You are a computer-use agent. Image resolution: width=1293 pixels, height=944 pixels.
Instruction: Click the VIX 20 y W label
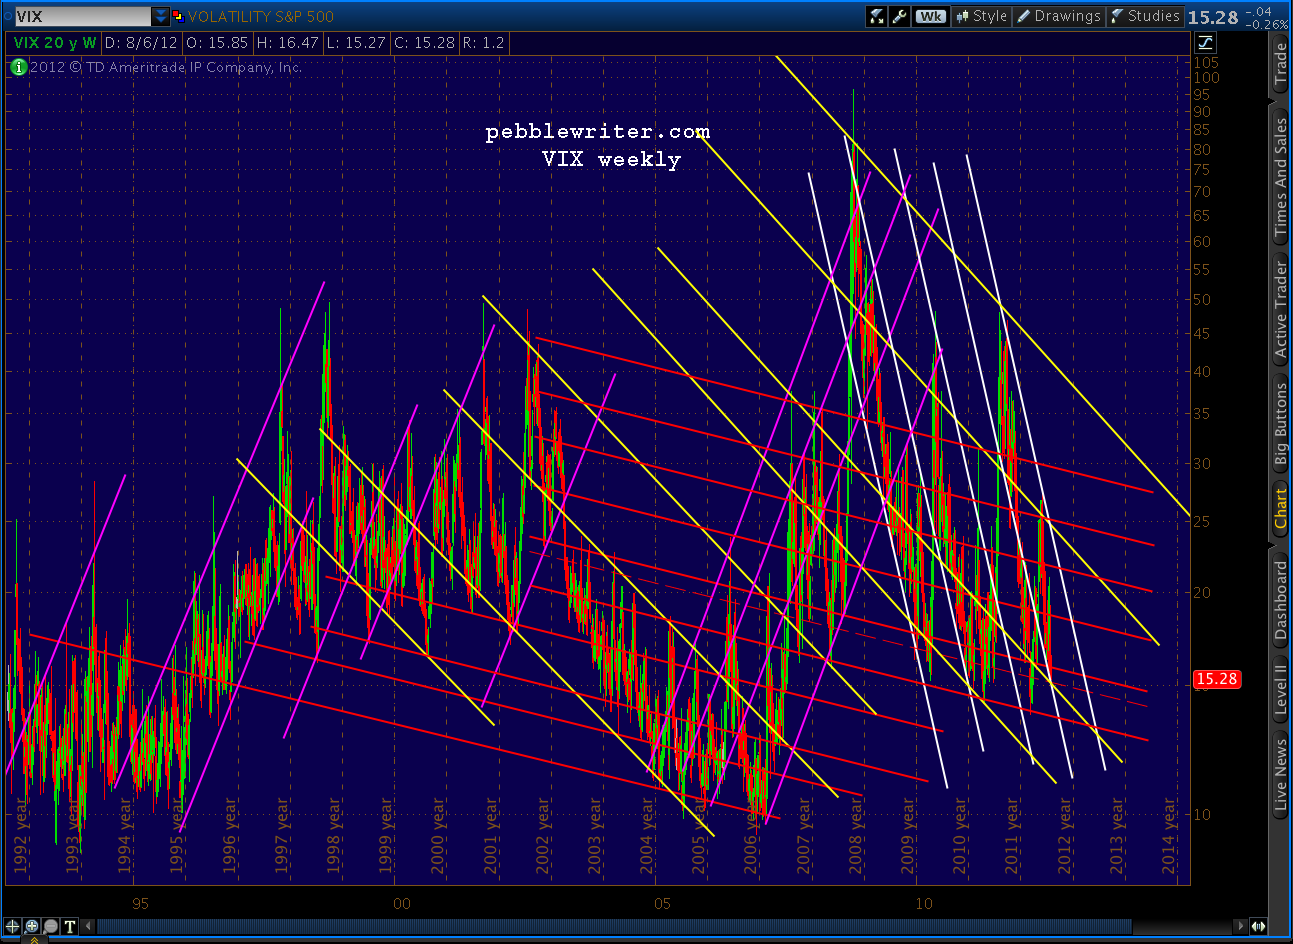[x=55, y=43]
